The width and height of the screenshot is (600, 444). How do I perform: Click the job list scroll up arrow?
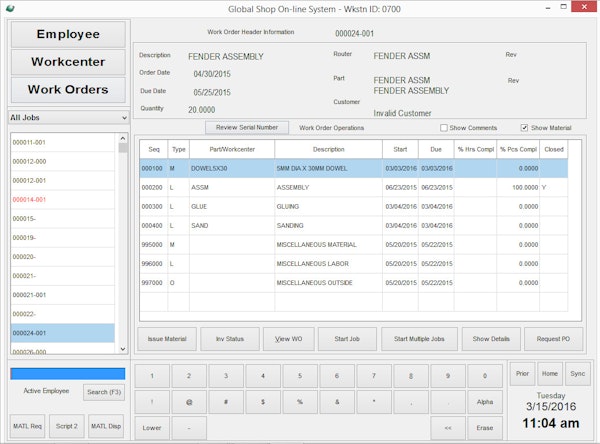coord(123,138)
